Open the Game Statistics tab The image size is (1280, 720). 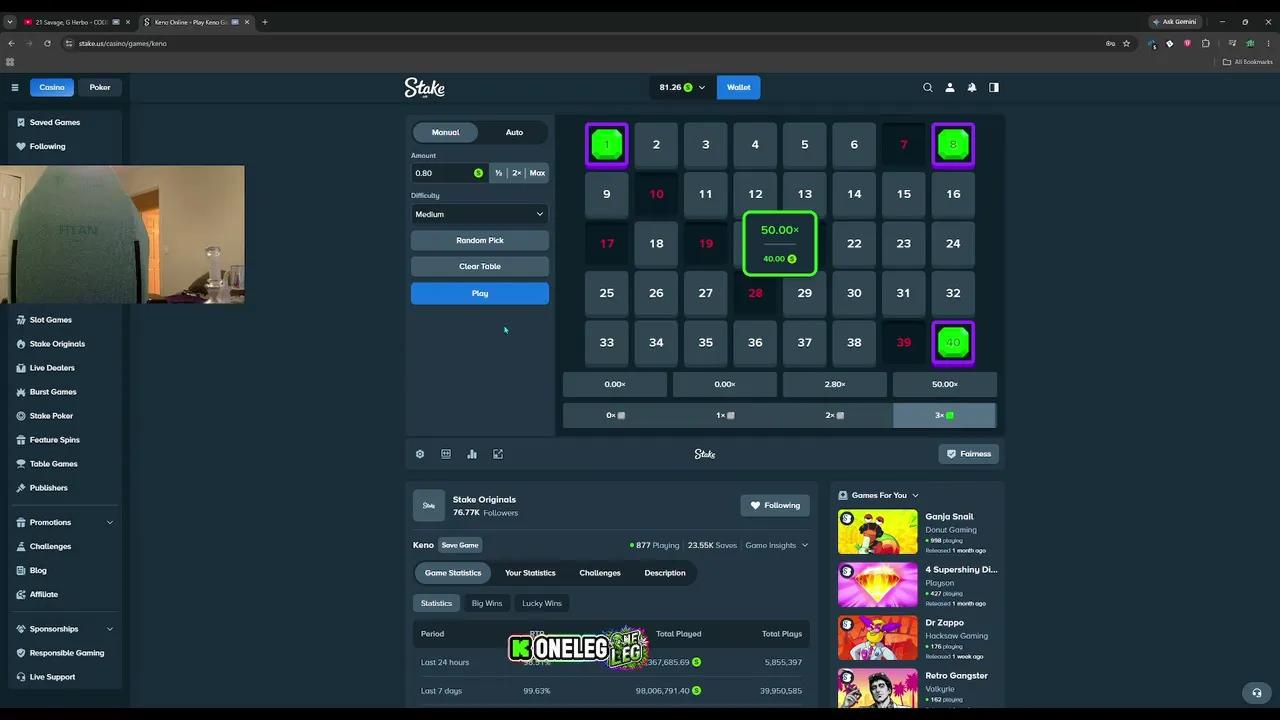[453, 573]
